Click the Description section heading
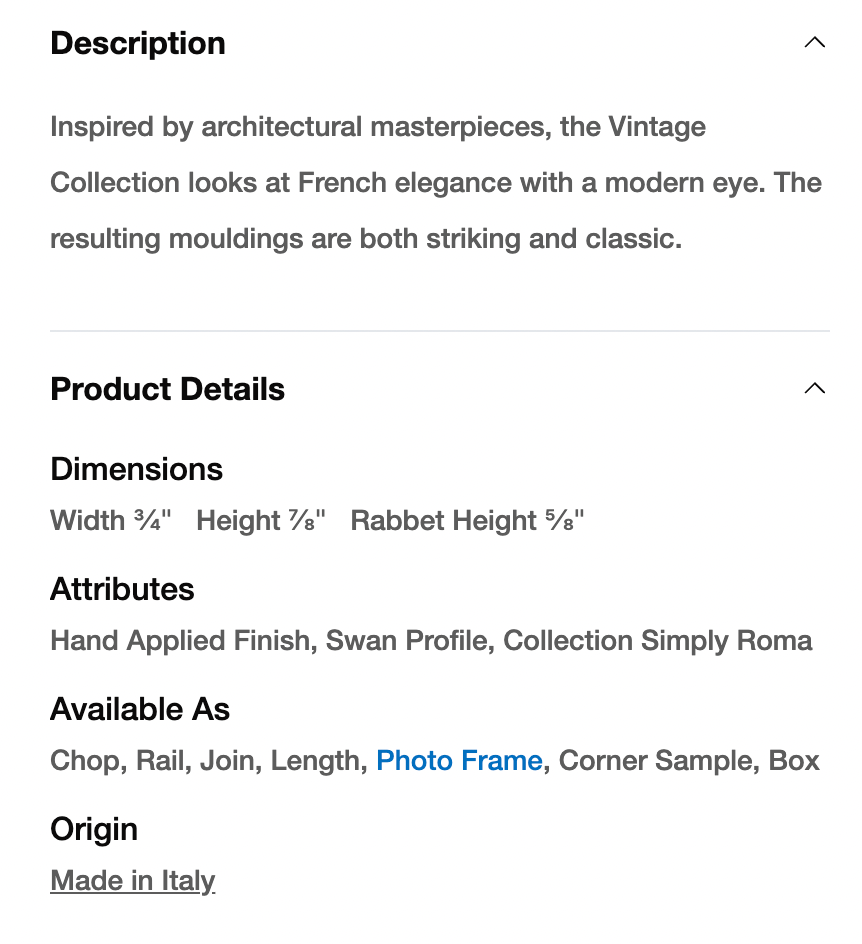The width and height of the screenshot is (862, 944). (x=138, y=43)
